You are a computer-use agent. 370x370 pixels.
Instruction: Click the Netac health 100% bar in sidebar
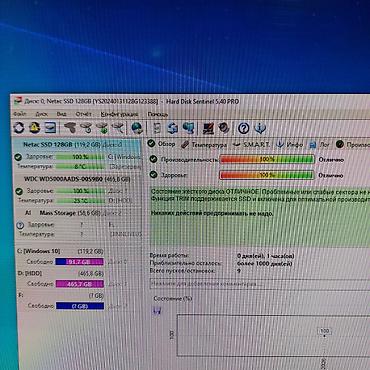pyautogui.click(x=80, y=157)
